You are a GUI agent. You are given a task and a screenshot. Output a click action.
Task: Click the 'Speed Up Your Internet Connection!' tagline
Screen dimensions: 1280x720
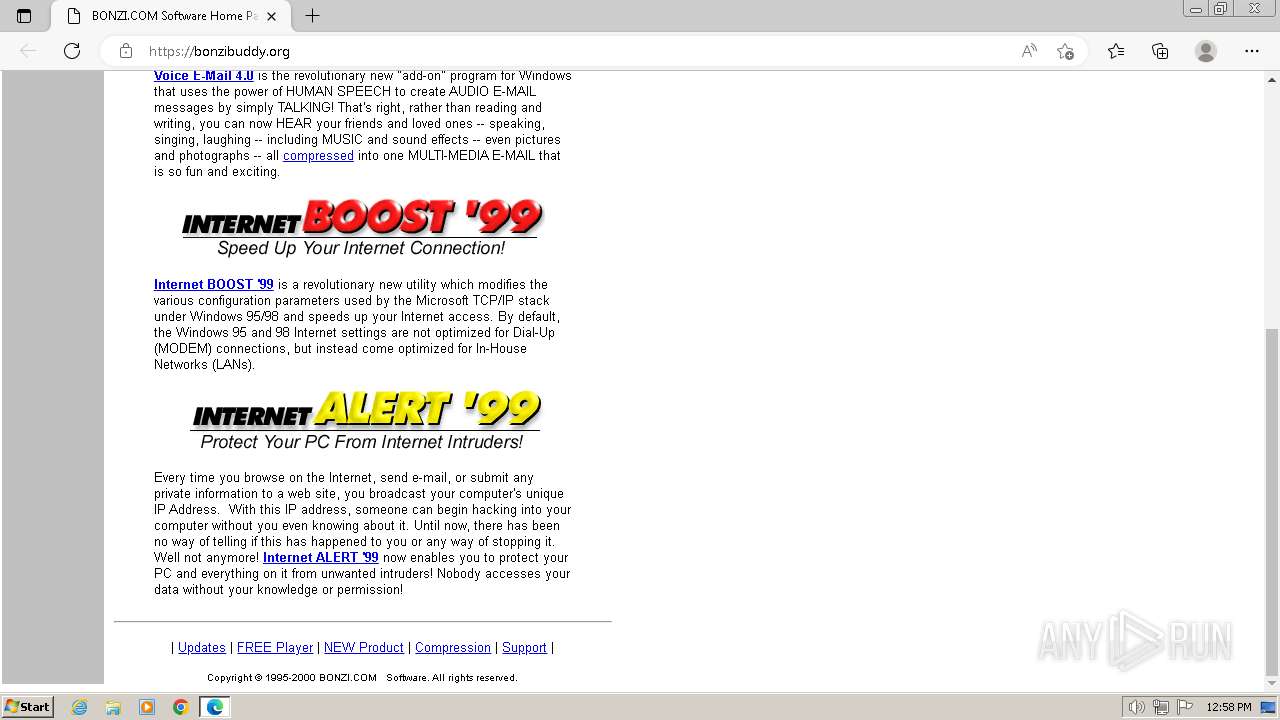361,248
